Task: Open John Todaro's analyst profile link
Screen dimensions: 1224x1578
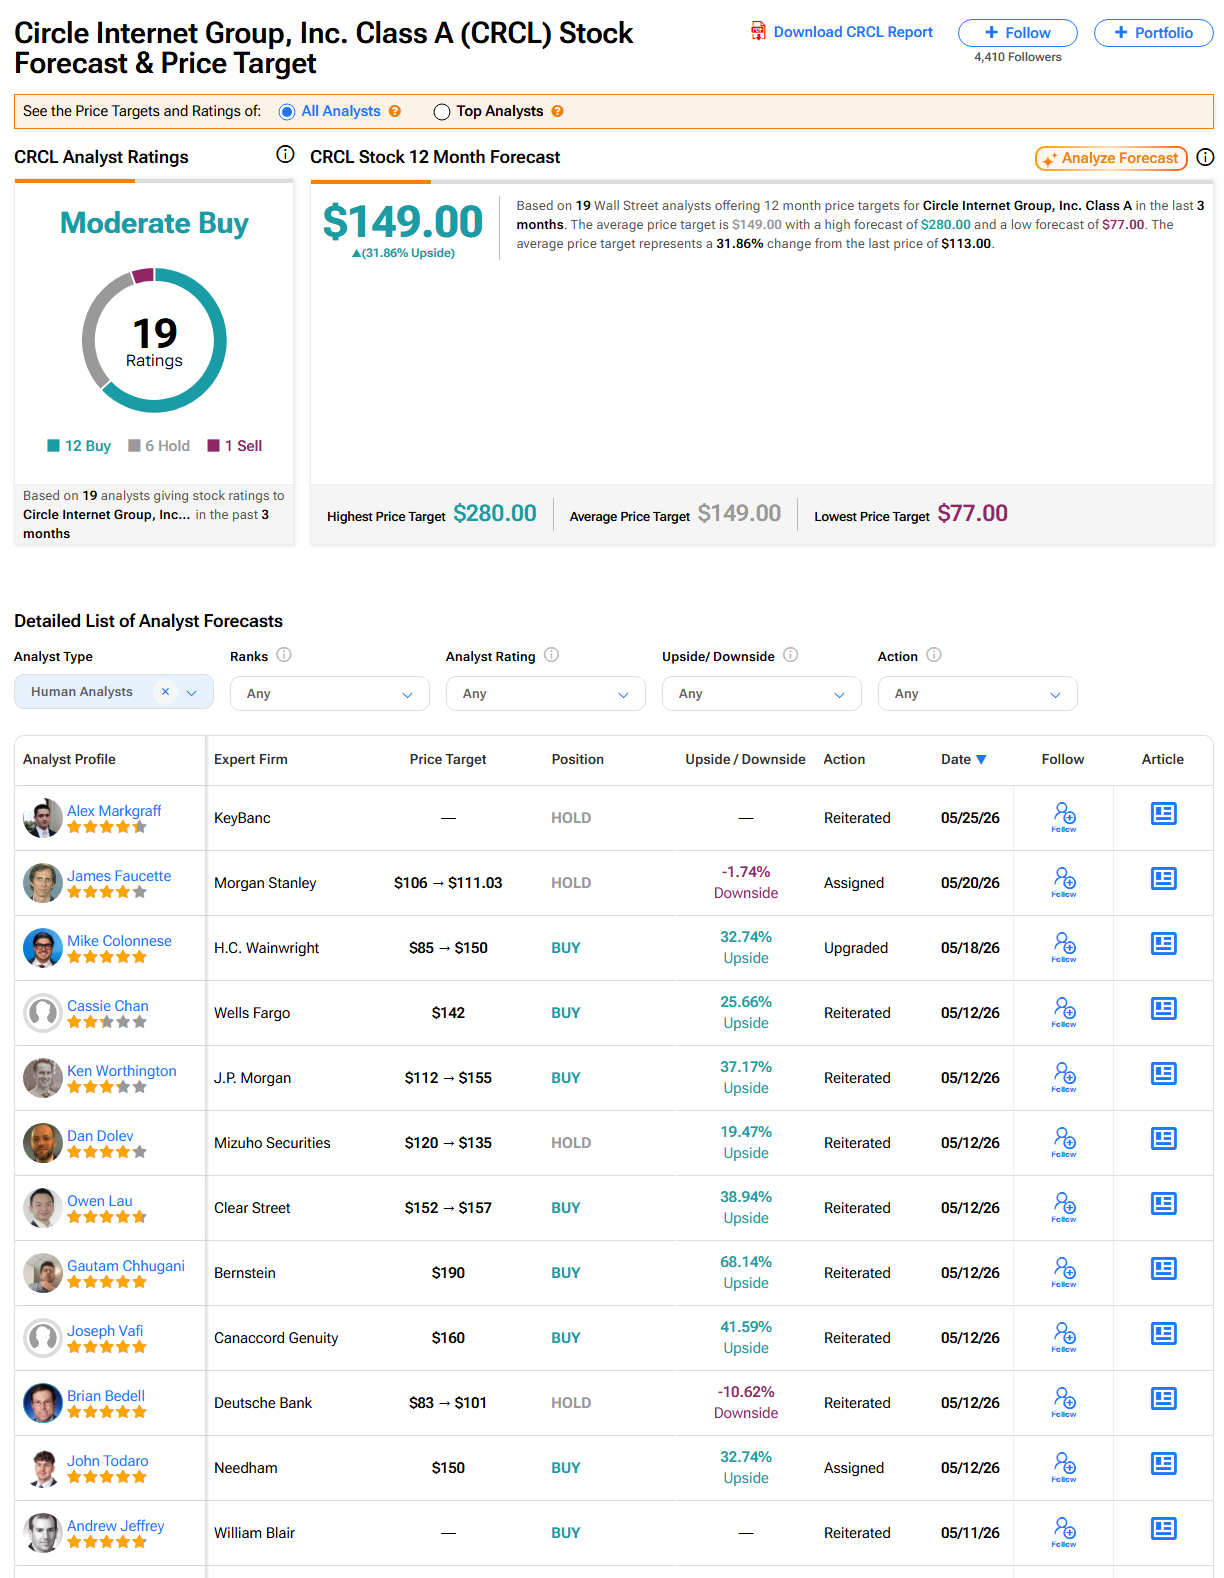Action: pos(107,1460)
